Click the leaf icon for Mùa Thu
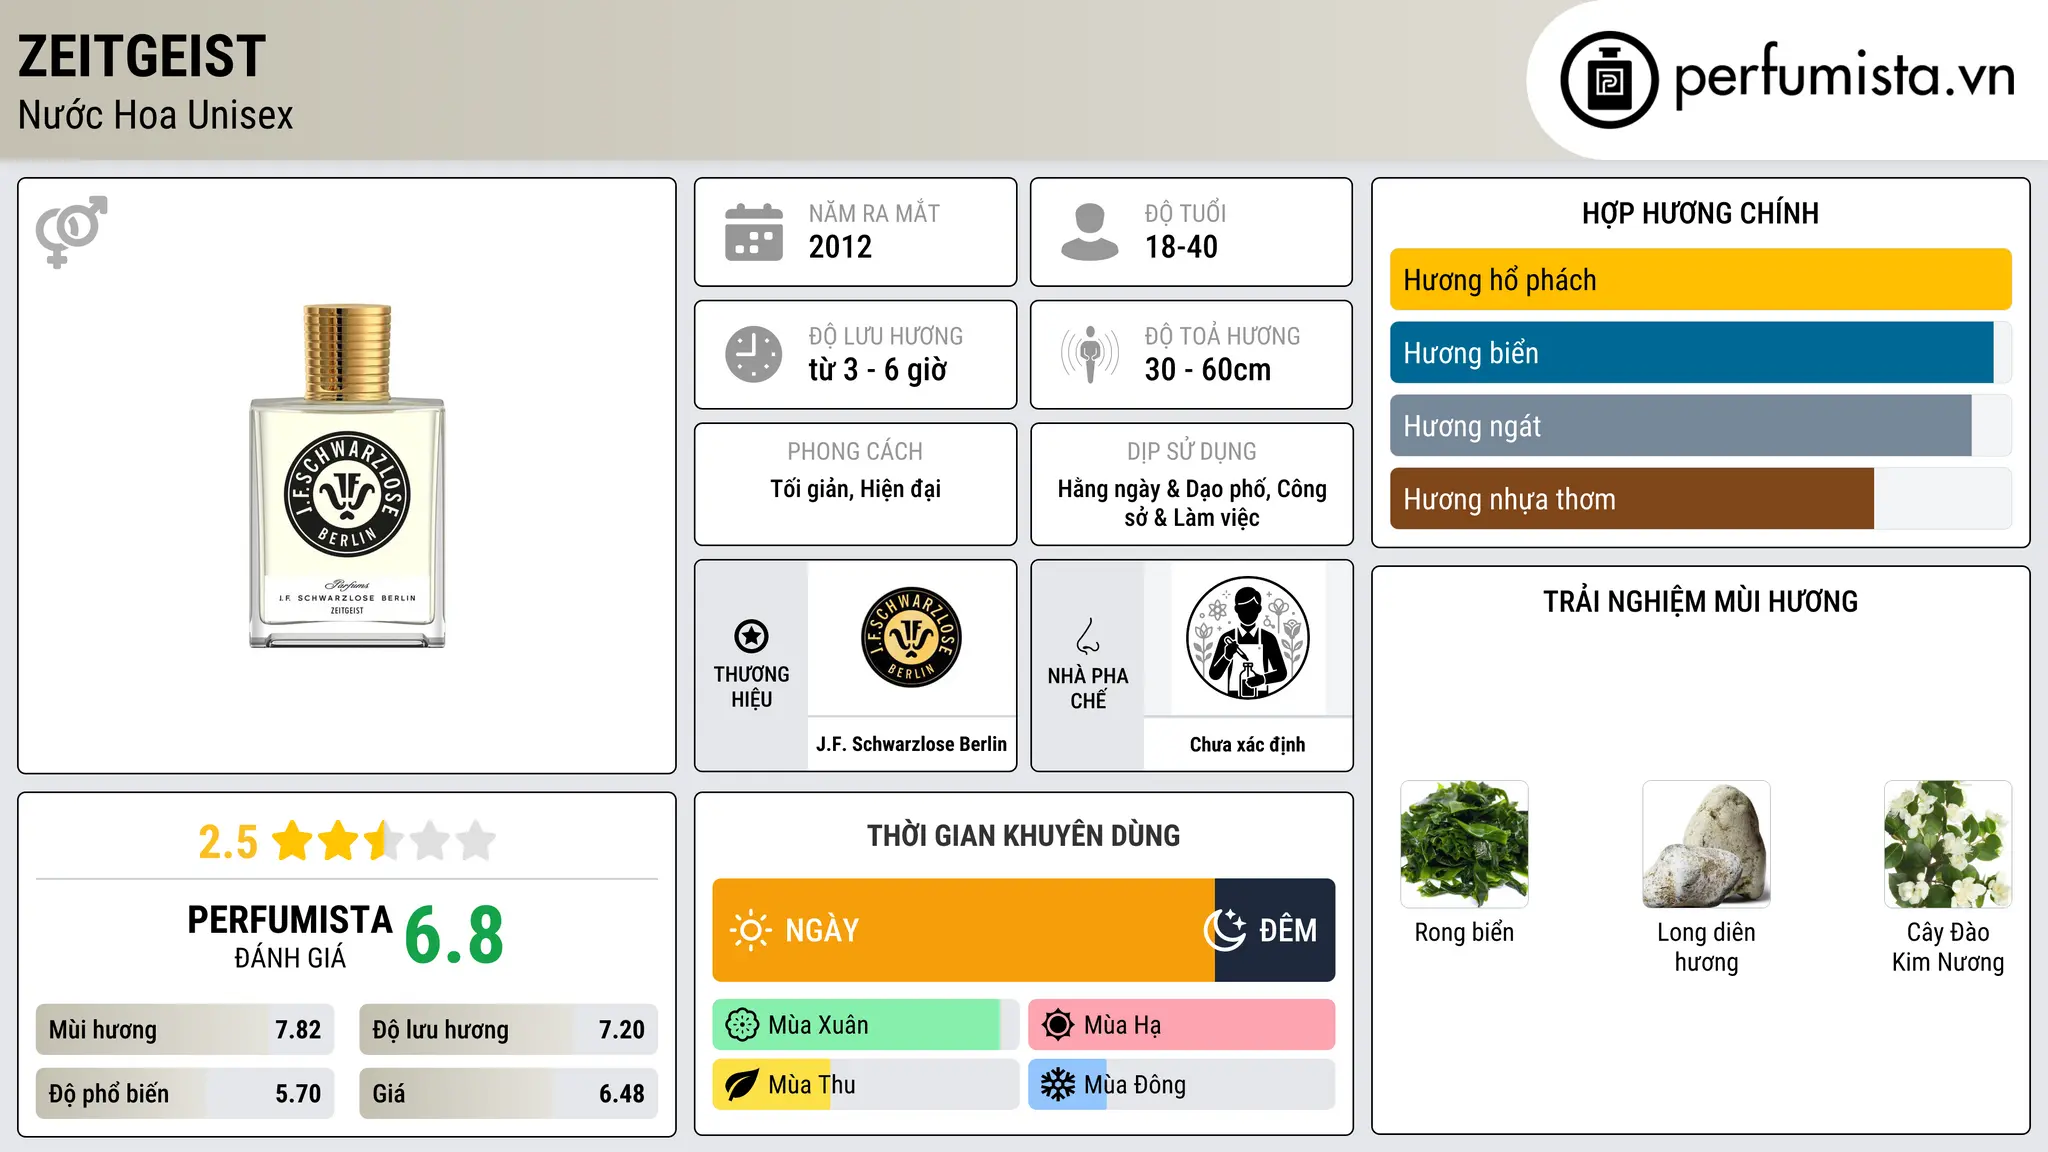 [x=742, y=1085]
